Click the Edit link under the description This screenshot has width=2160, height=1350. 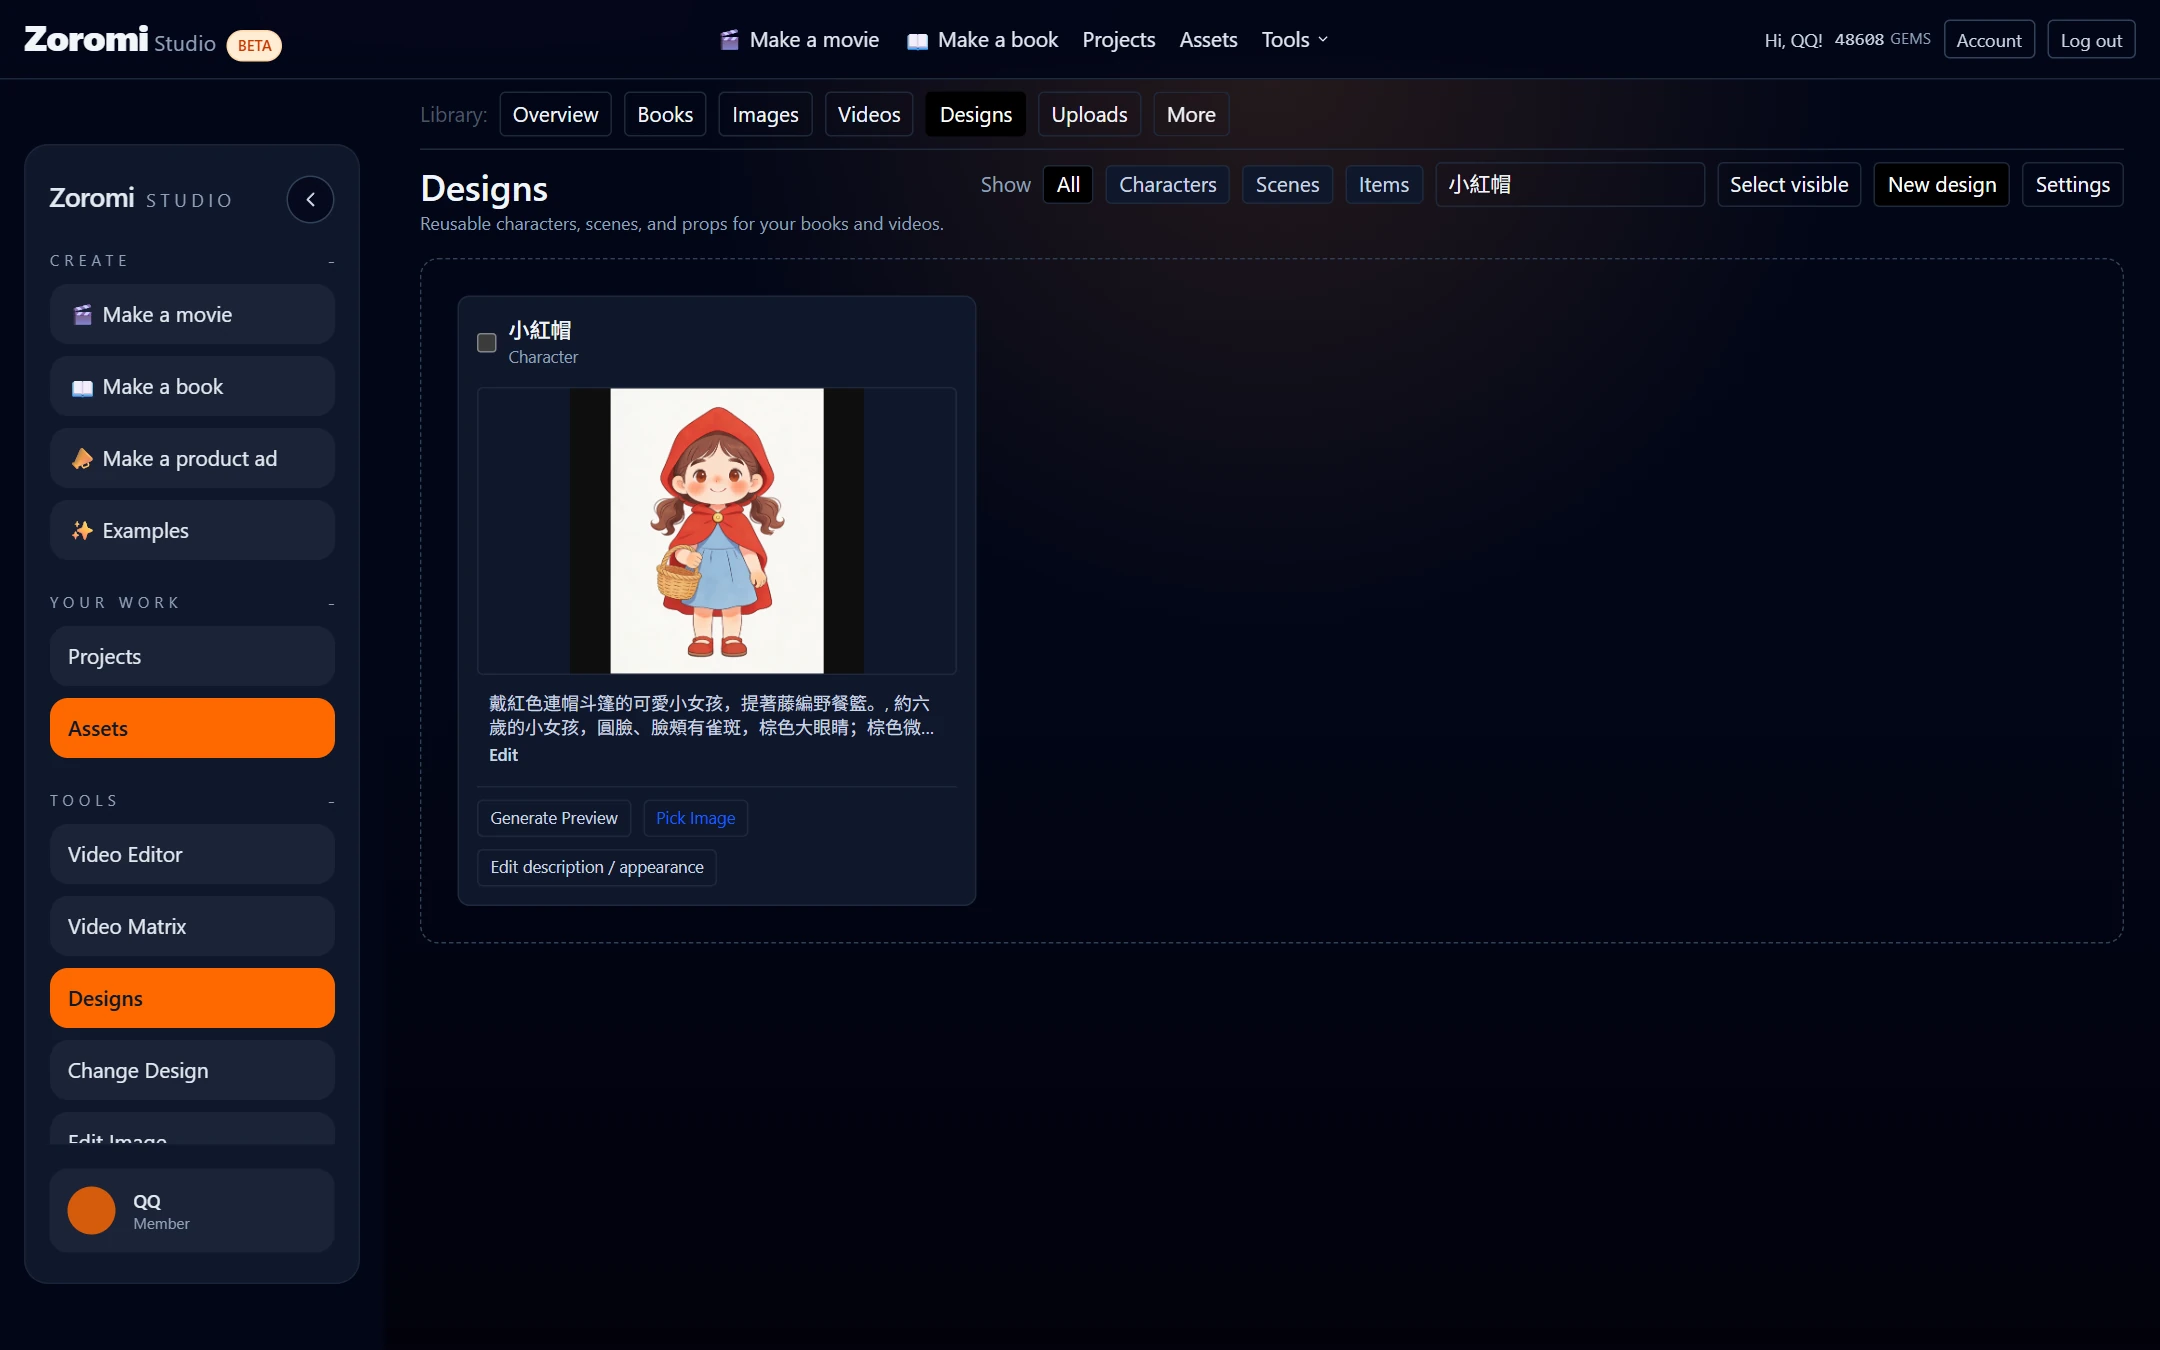pyautogui.click(x=503, y=755)
